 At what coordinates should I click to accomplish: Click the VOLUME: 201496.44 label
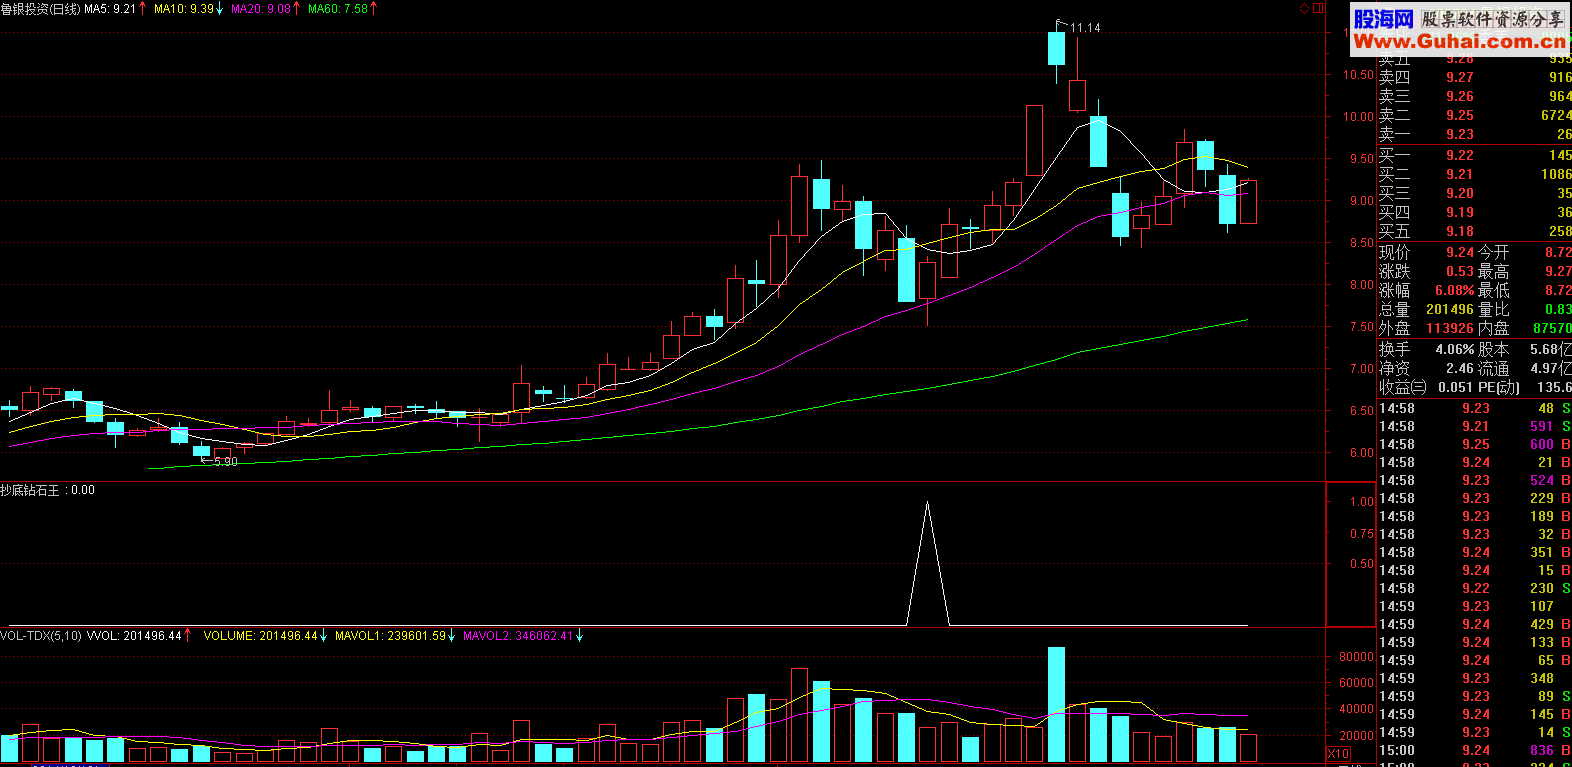(x=260, y=636)
